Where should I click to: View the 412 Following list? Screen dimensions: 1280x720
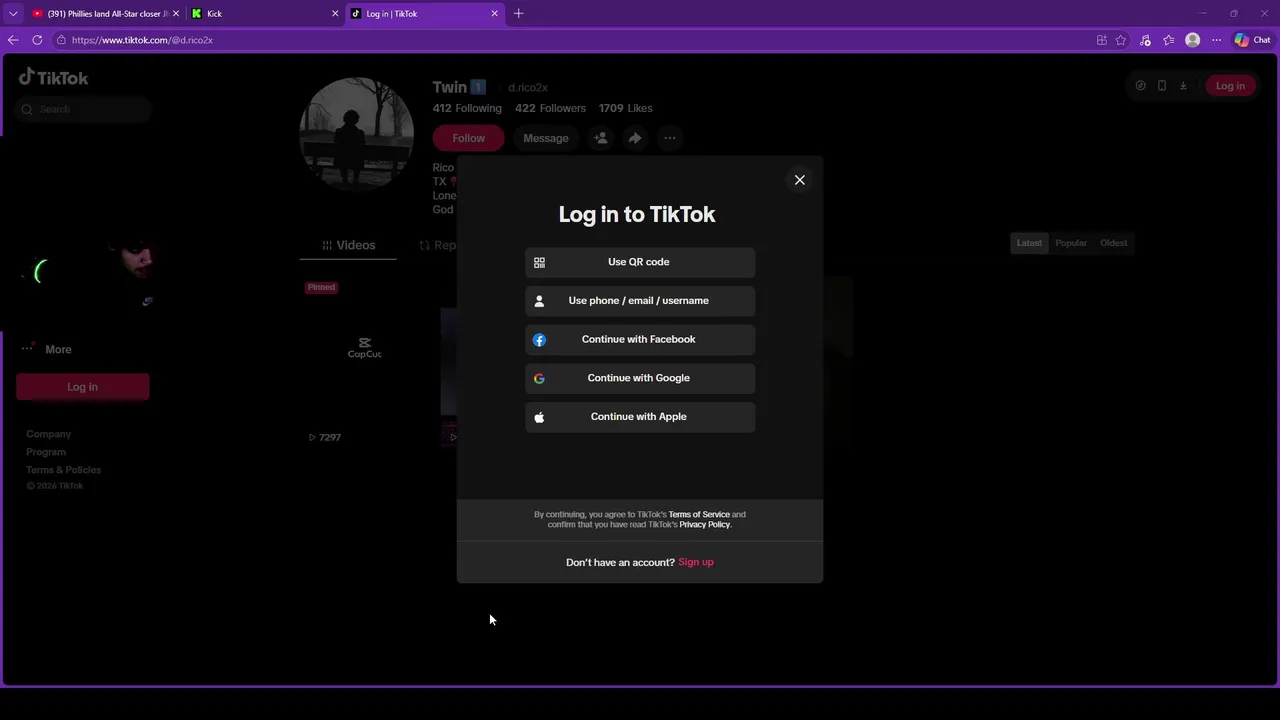tap(467, 108)
